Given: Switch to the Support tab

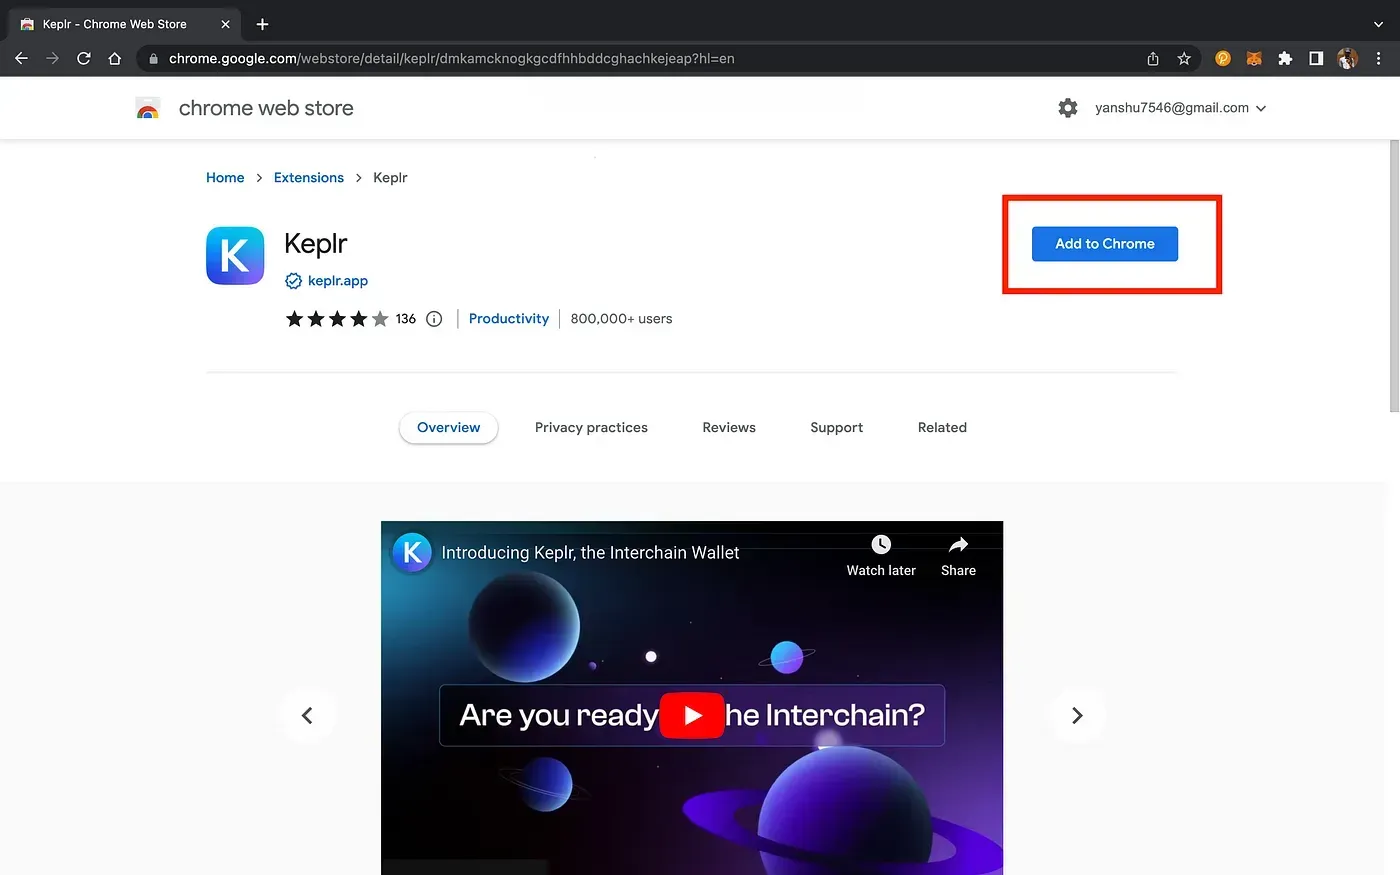Looking at the screenshot, I should (x=837, y=428).
